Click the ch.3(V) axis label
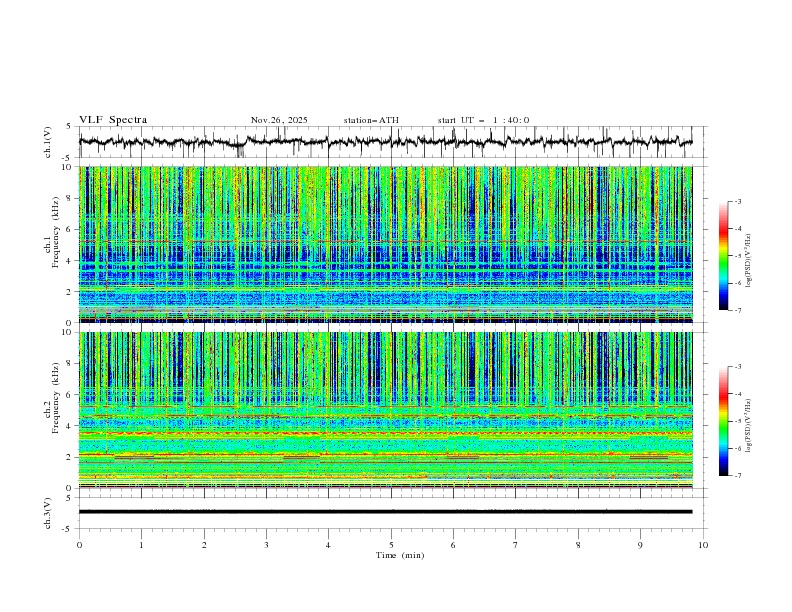The height and width of the screenshot is (612, 792). pyautogui.click(x=48, y=512)
